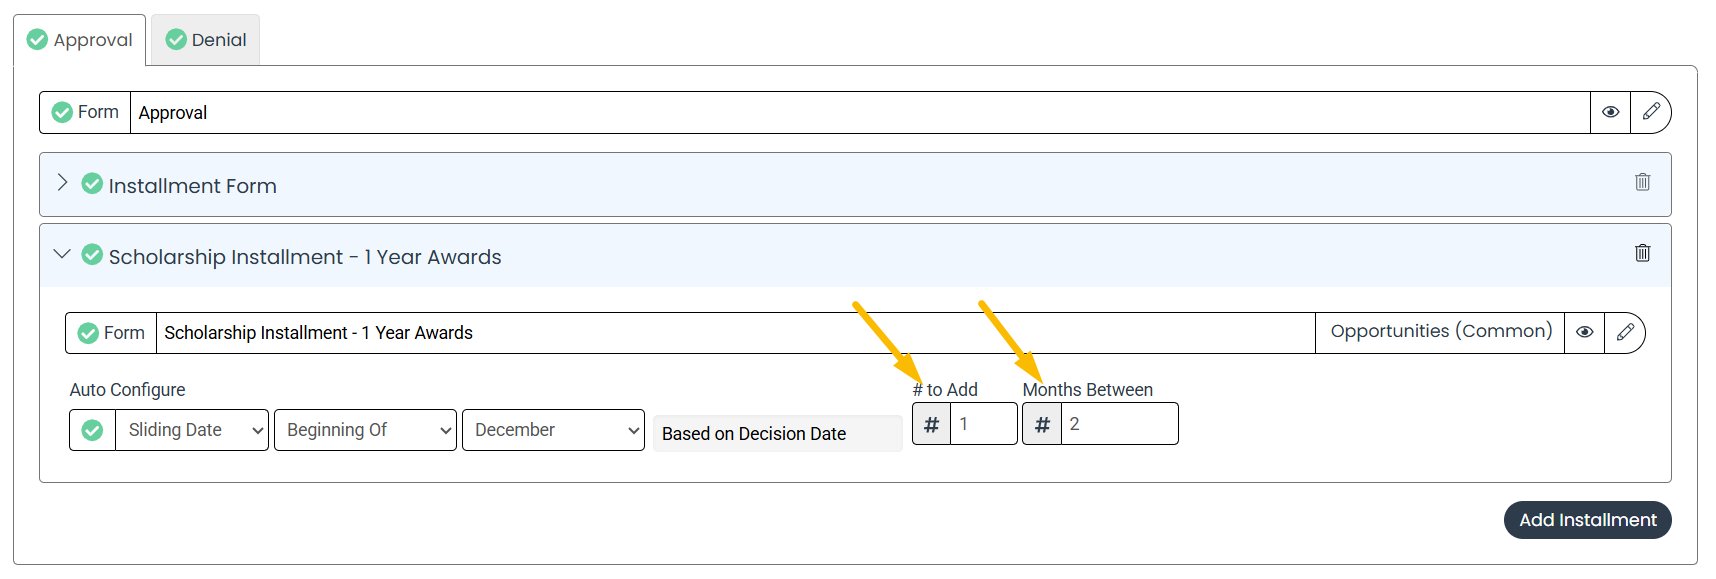Click the green check on Approval tab

coord(37,40)
